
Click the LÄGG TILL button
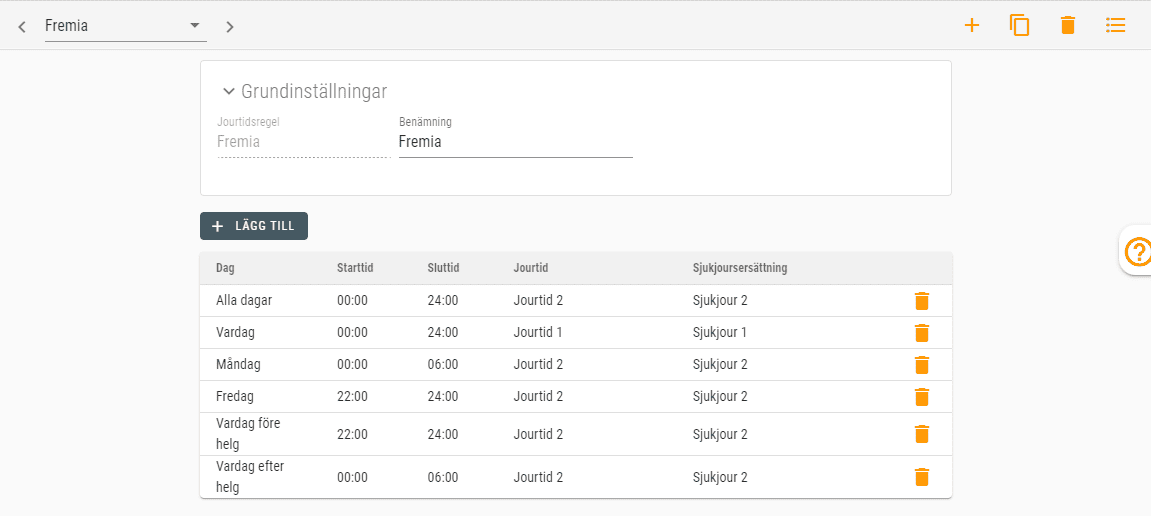[x=254, y=226]
